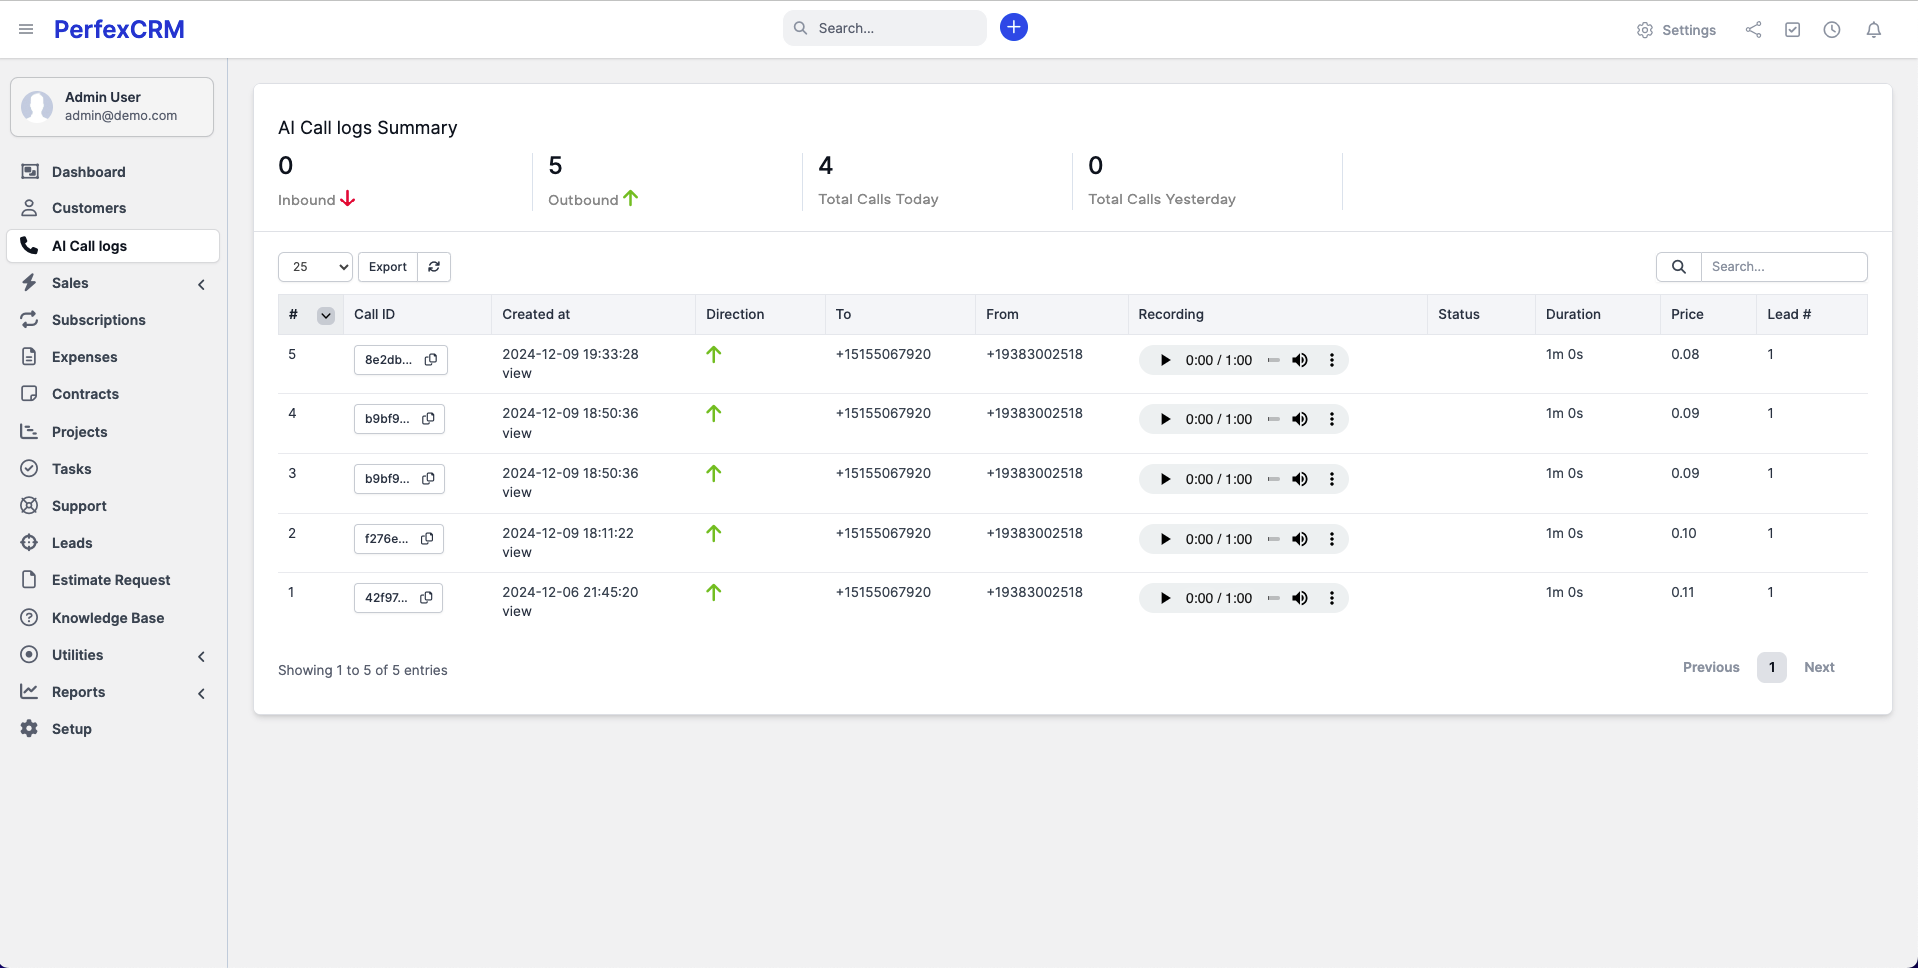This screenshot has width=1918, height=968.
Task: Play the recording on the topmost call row
Action: point(1164,359)
